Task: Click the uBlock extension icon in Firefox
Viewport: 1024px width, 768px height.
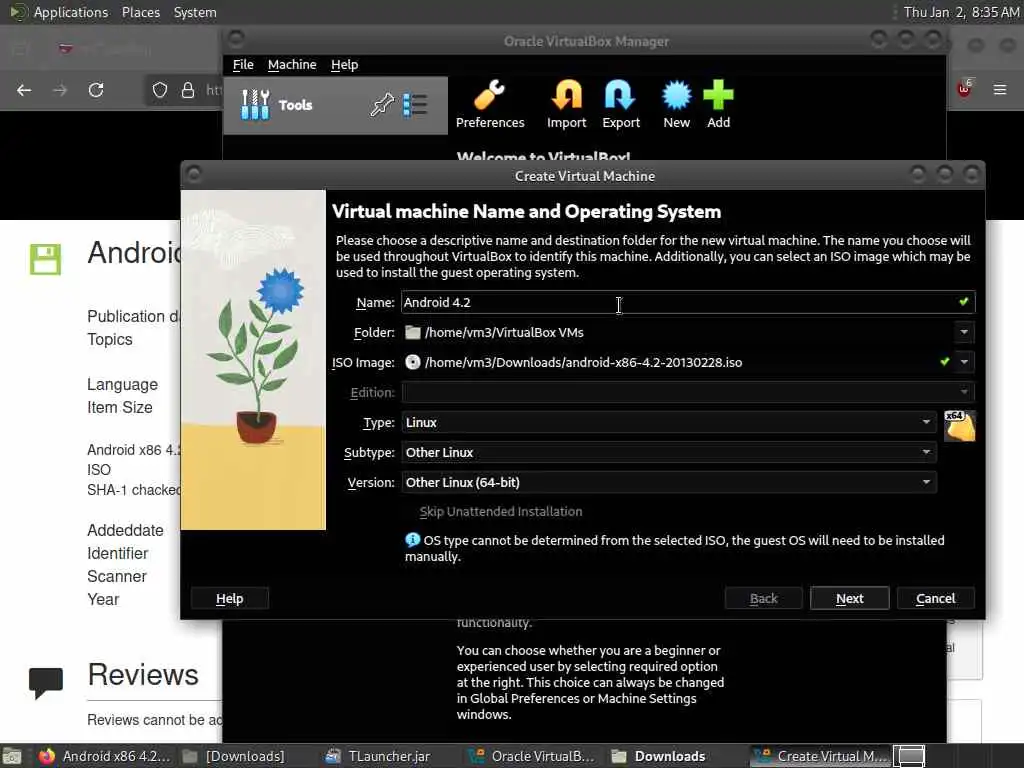Action: point(965,88)
